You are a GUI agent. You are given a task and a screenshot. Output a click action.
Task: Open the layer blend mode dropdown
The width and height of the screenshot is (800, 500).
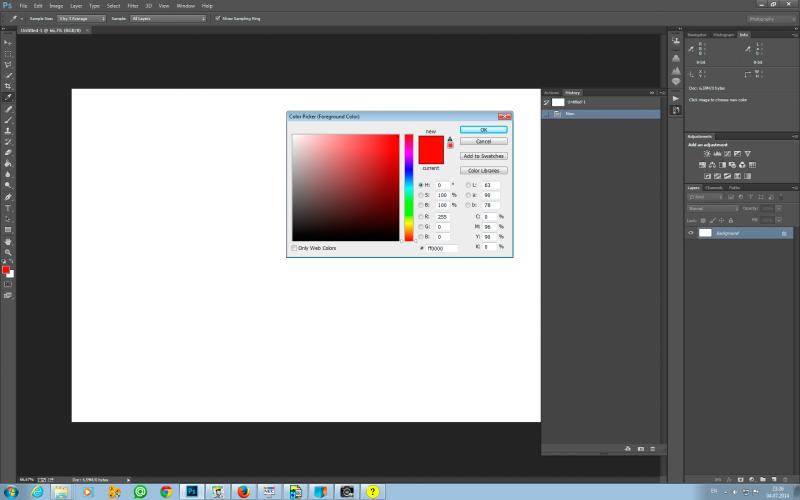[x=713, y=209]
